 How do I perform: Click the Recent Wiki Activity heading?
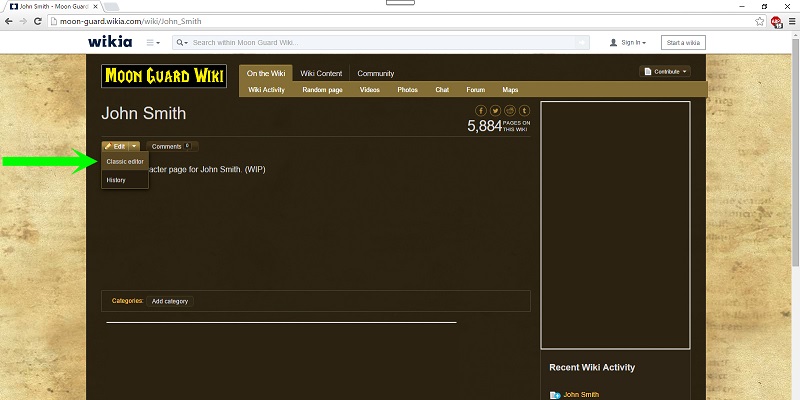[592, 367]
